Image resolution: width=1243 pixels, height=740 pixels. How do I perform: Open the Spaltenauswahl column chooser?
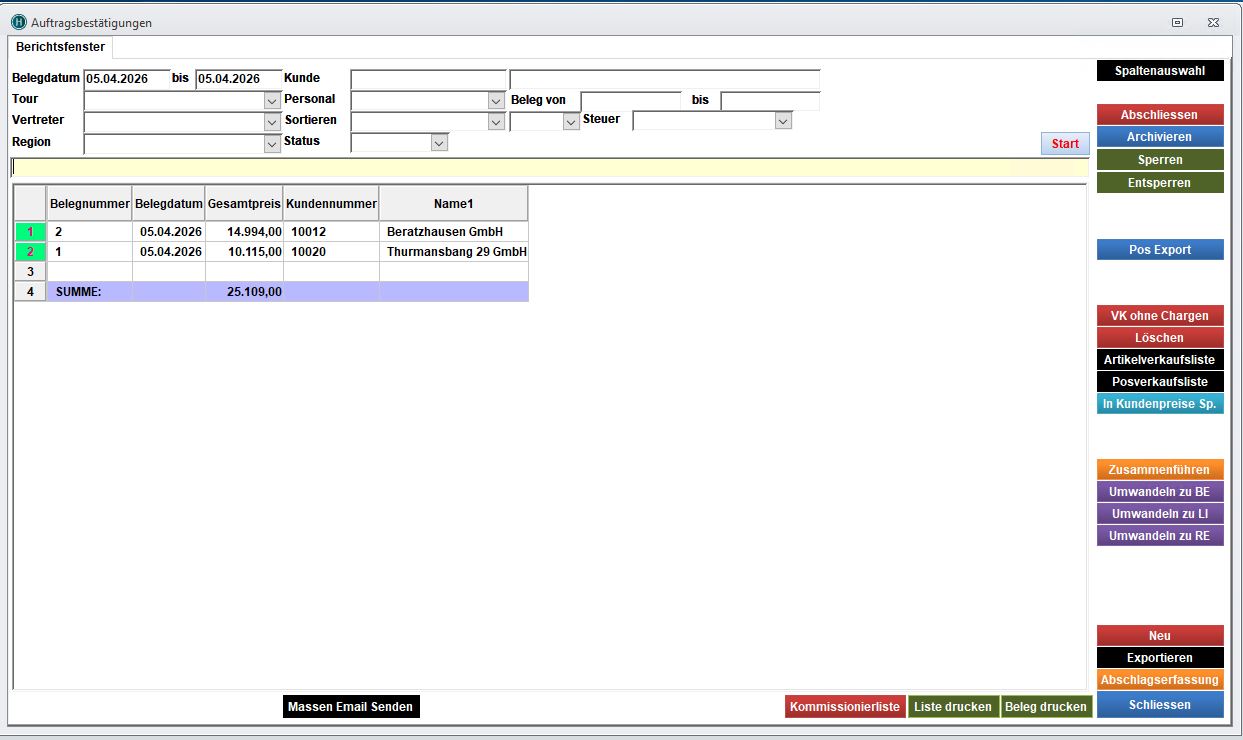[1160, 71]
